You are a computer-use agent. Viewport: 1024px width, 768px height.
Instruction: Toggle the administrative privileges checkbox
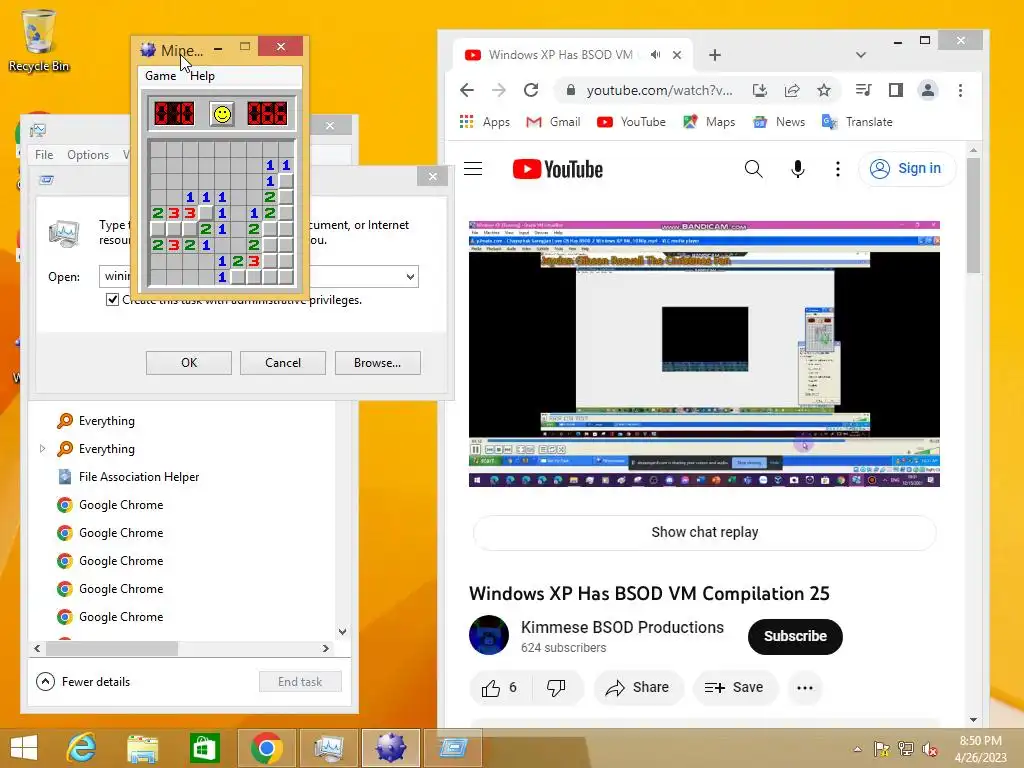(112, 300)
